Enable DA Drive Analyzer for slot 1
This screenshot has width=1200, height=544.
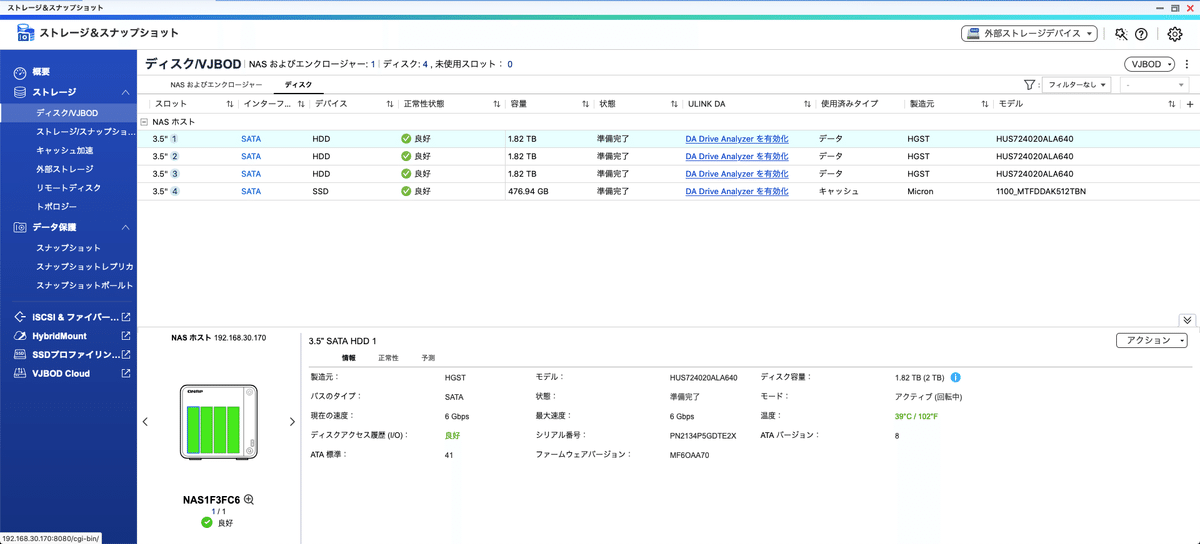pyautogui.click(x=736, y=139)
